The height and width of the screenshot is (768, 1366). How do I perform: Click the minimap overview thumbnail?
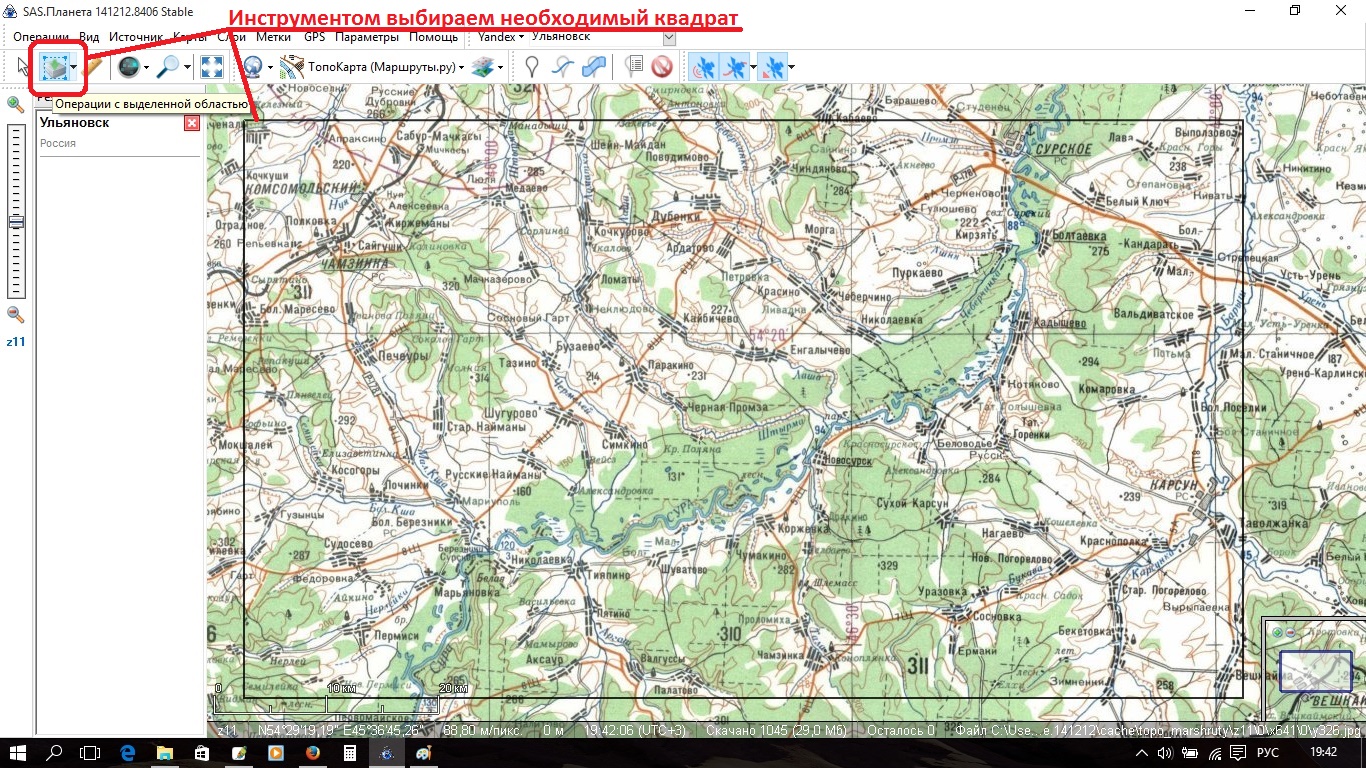click(1314, 670)
